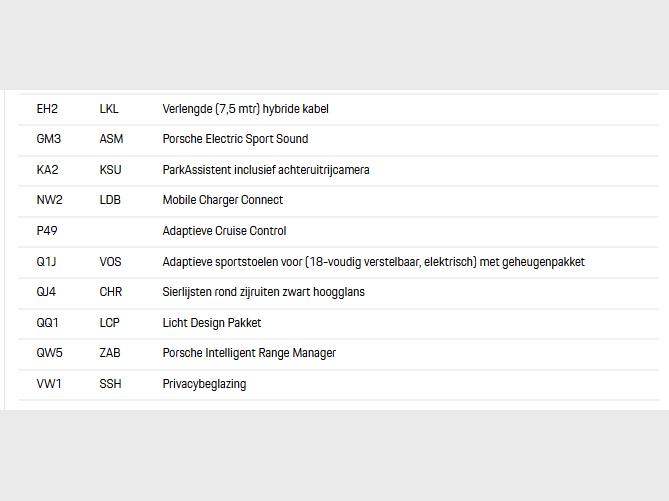The image size is (669, 501).
Task: Click the Sierlijsten rond zijruiten row
Action: pos(338,293)
